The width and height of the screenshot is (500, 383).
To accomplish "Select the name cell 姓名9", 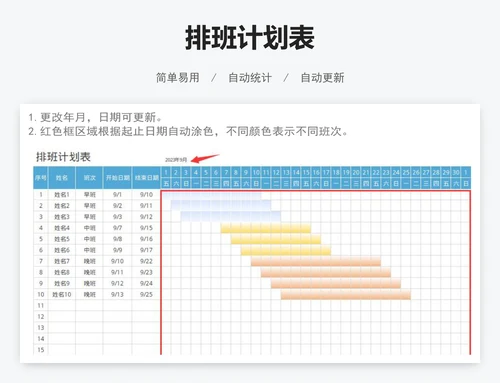I will (x=62, y=283).
